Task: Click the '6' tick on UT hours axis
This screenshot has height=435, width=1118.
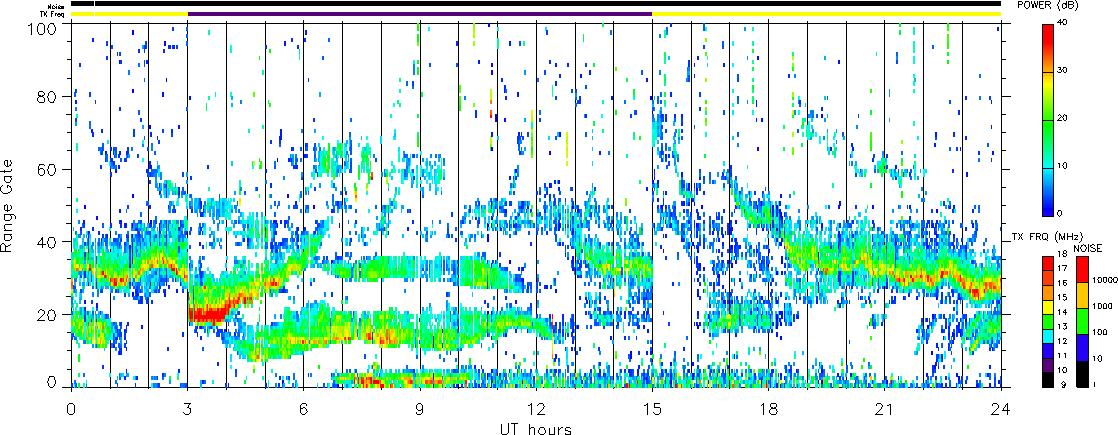Action: click(x=304, y=409)
